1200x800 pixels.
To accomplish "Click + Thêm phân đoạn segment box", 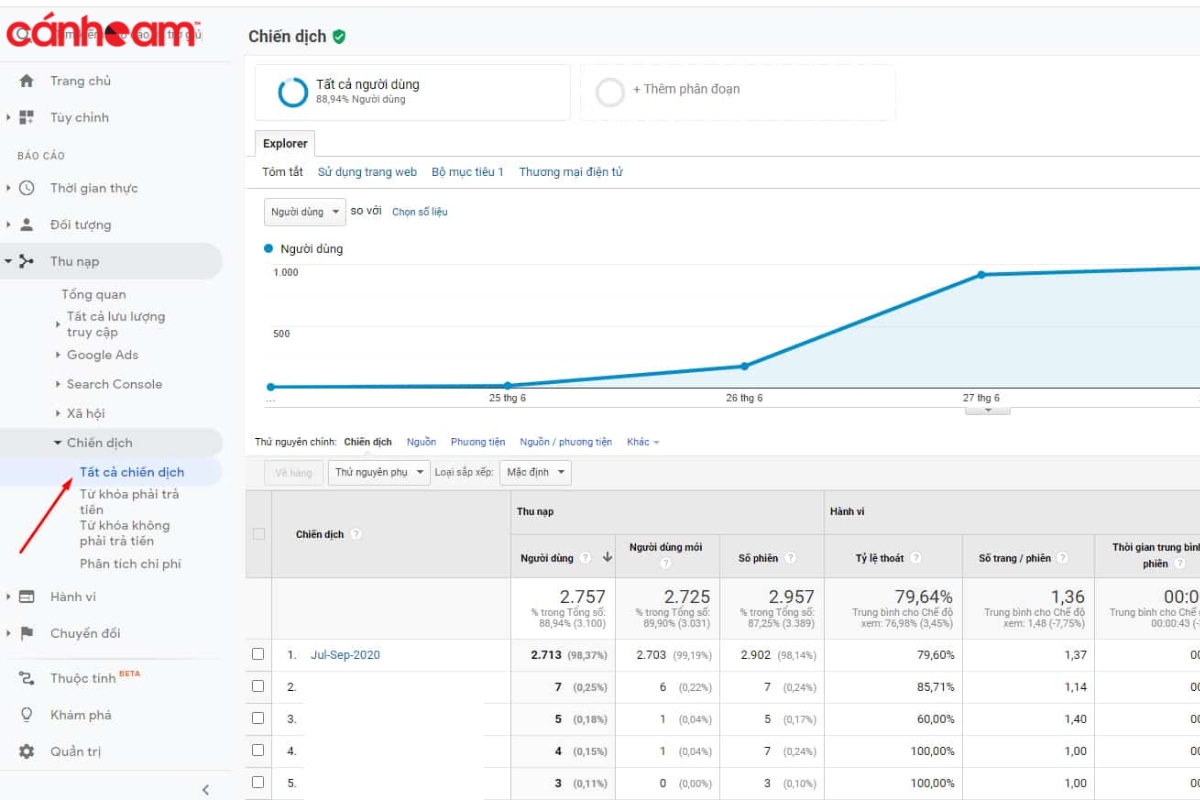I will 738,92.
